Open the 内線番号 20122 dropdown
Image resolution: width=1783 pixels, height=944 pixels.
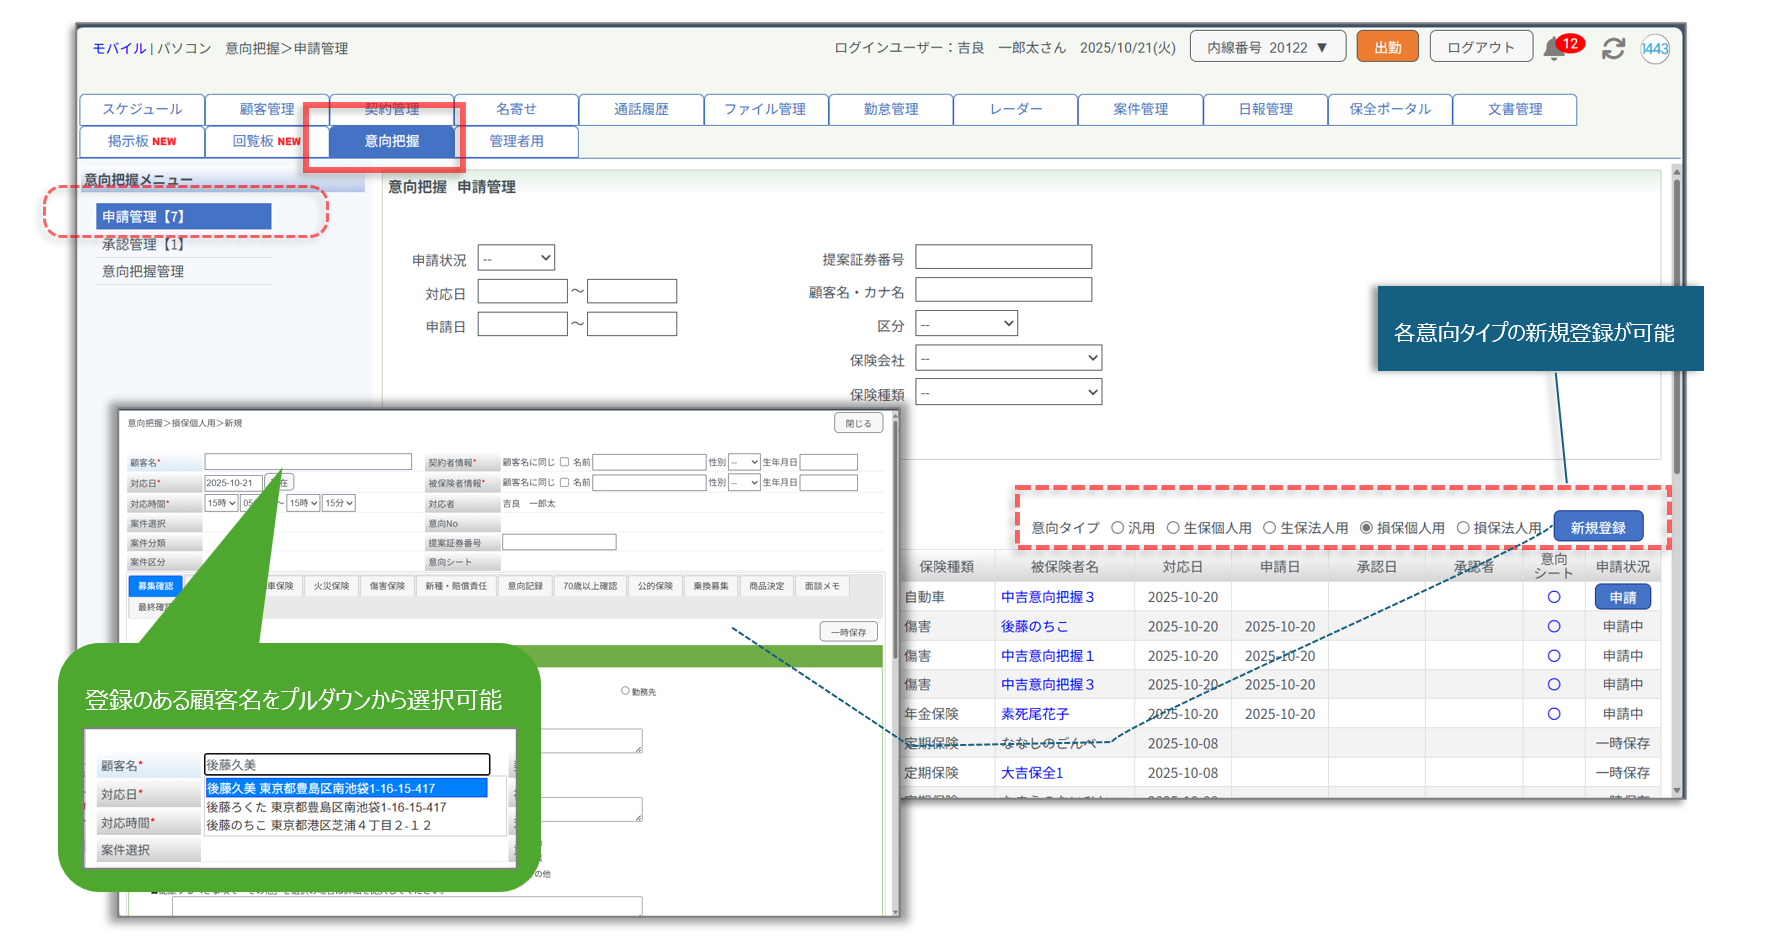1267,47
